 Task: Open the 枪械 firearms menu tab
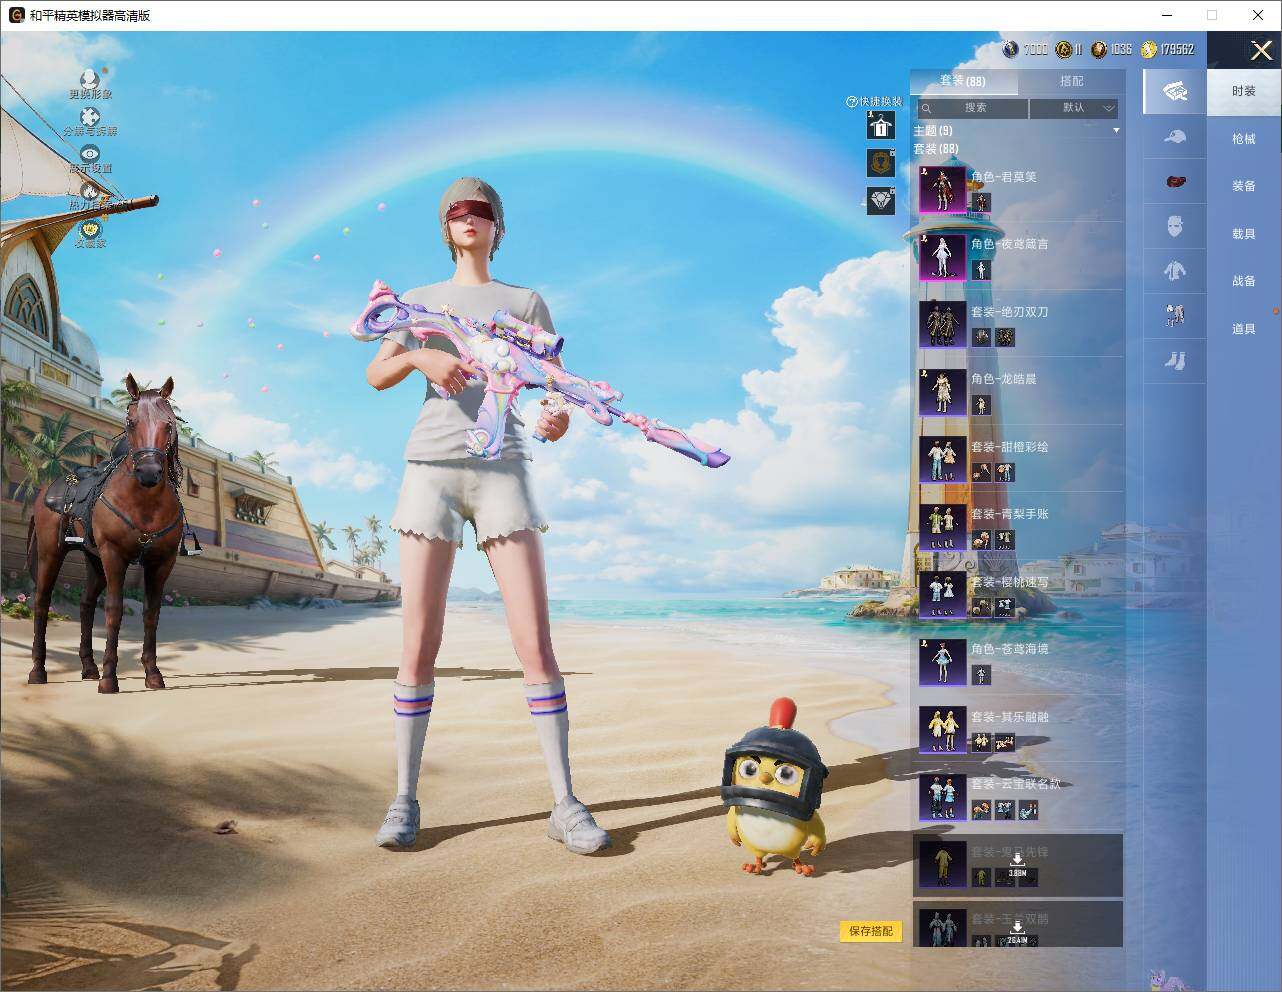[1244, 139]
